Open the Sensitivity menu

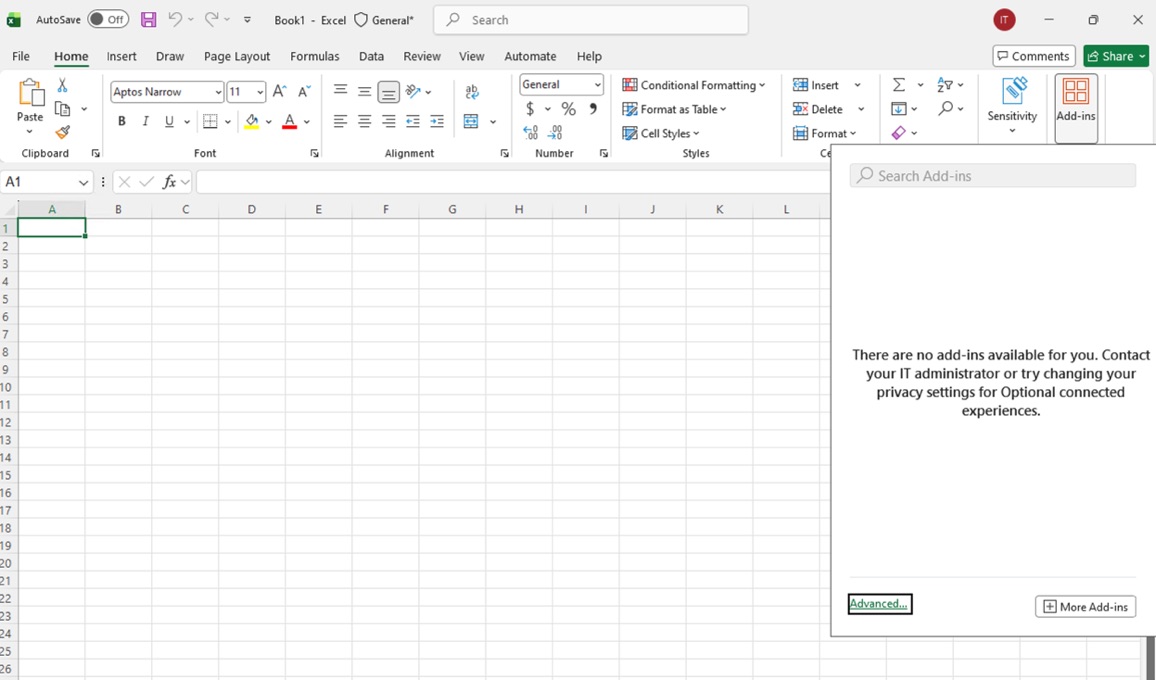1012,105
